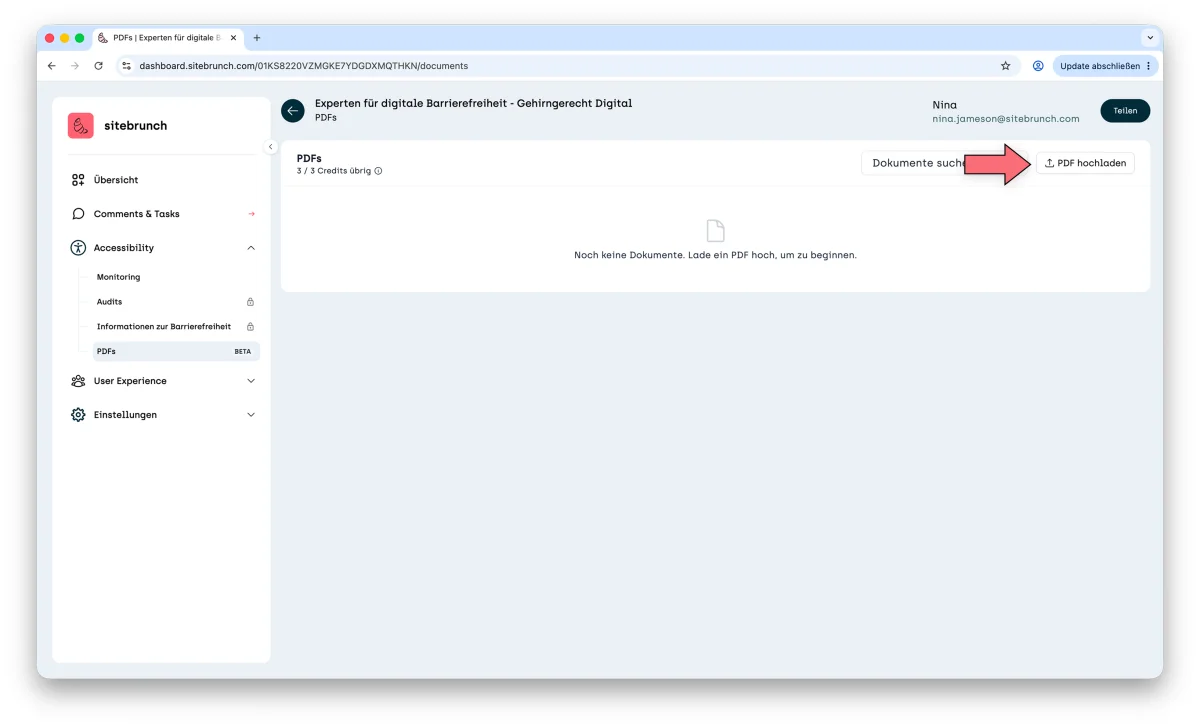Click the sitebrunch logo icon

pyautogui.click(x=81, y=125)
